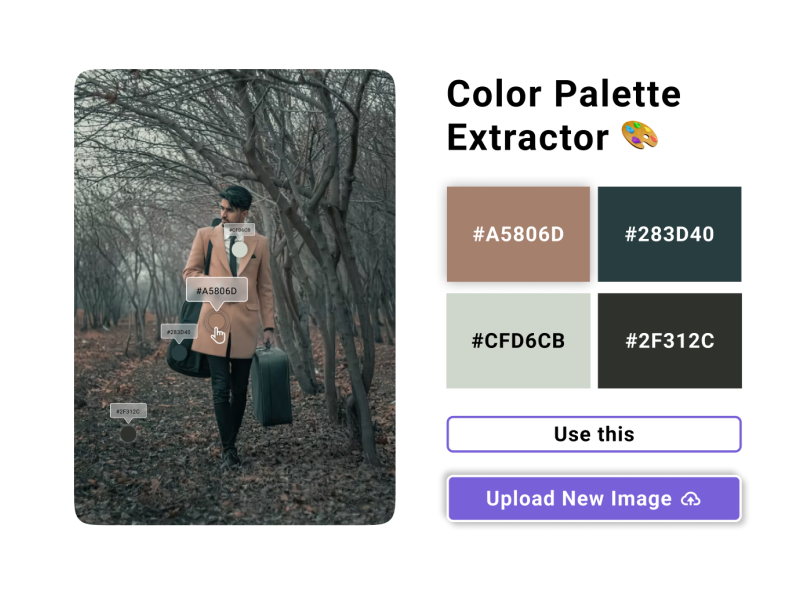The width and height of the screenshot is (800, 594).
Task: Select the #A5806D brown color swatch
Action: pyautogui.click(x=518, y=233)
